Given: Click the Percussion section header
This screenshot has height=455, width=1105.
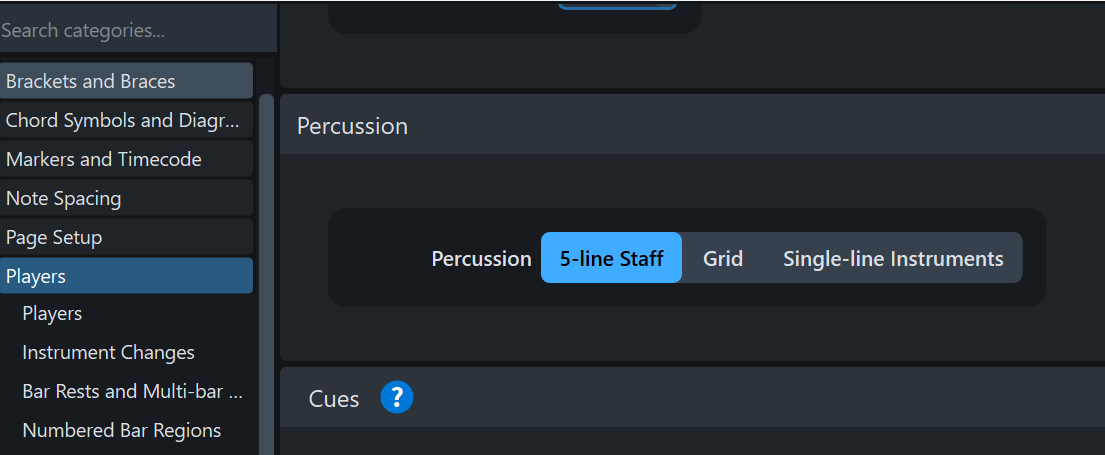Looking at the screenshot, I should coord(353,126).
